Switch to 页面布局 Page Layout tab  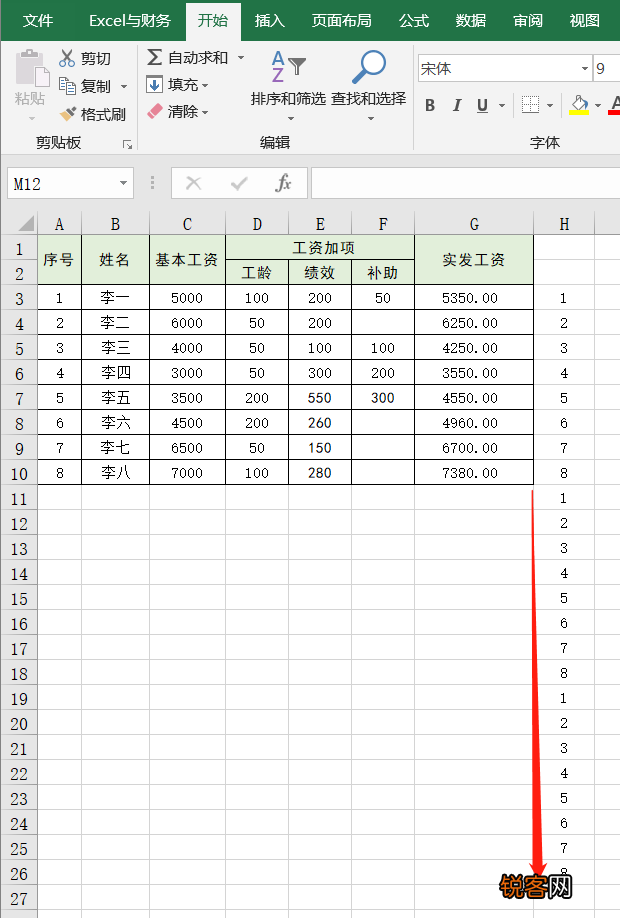pos(341,21)
